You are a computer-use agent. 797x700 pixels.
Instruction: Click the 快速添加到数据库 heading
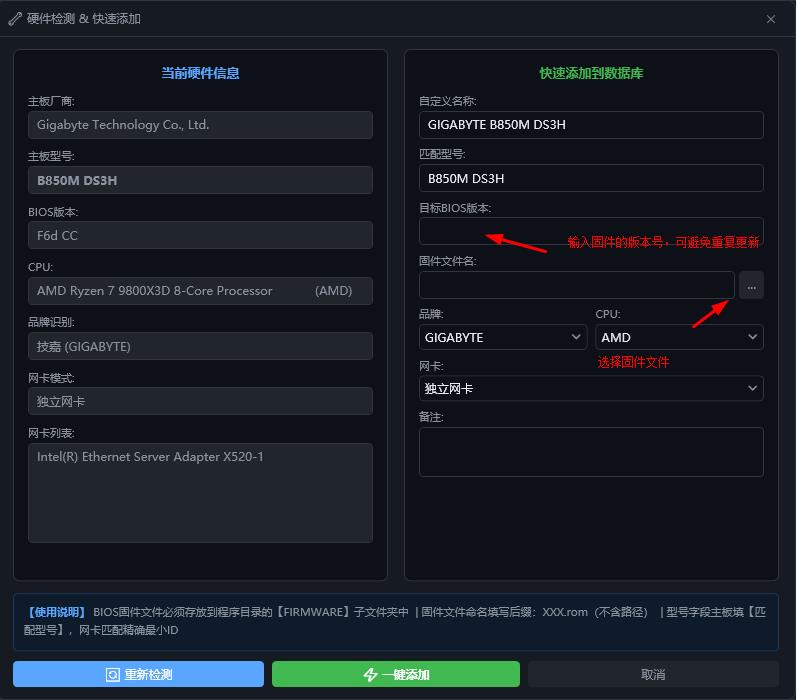click(x=591, y=73)
